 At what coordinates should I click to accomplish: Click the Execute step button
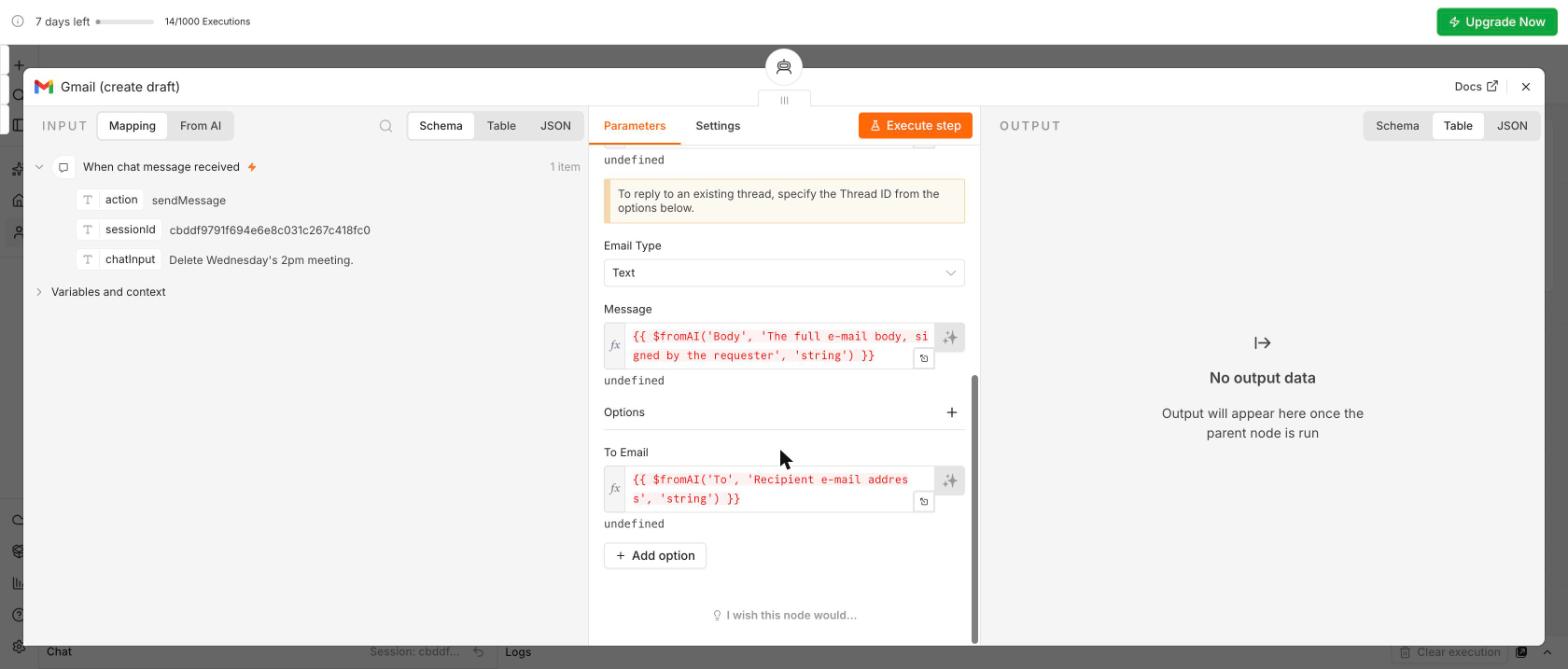point(915,126)
